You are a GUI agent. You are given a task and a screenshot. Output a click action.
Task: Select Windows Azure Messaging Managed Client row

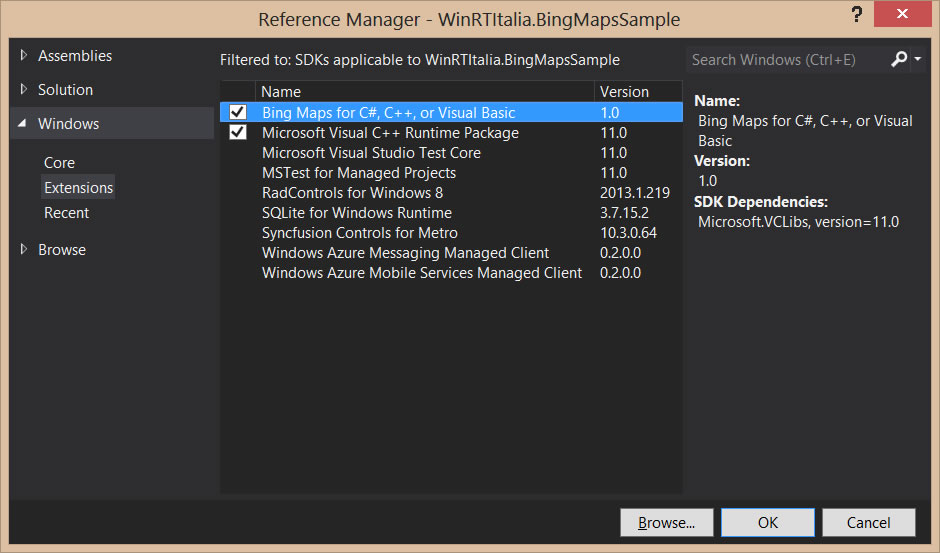pos(451,253)
